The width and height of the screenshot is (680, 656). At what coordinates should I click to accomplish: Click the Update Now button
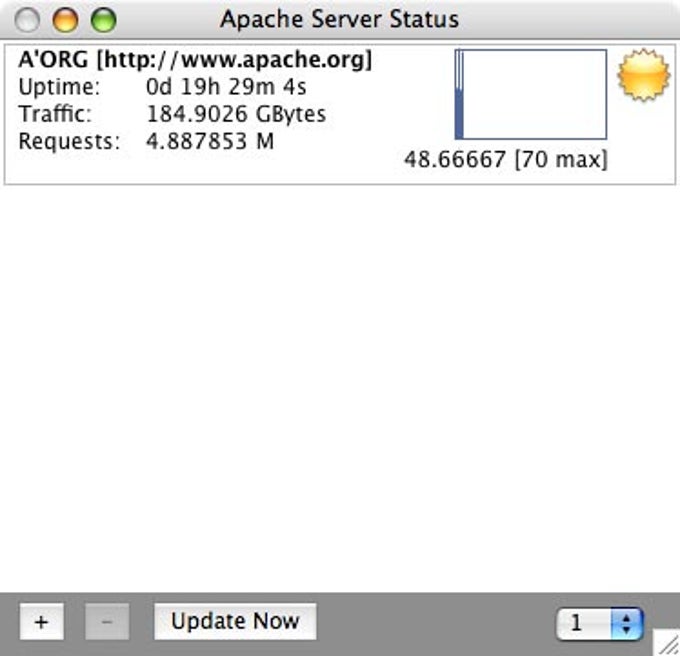click(x=235, y=621)
